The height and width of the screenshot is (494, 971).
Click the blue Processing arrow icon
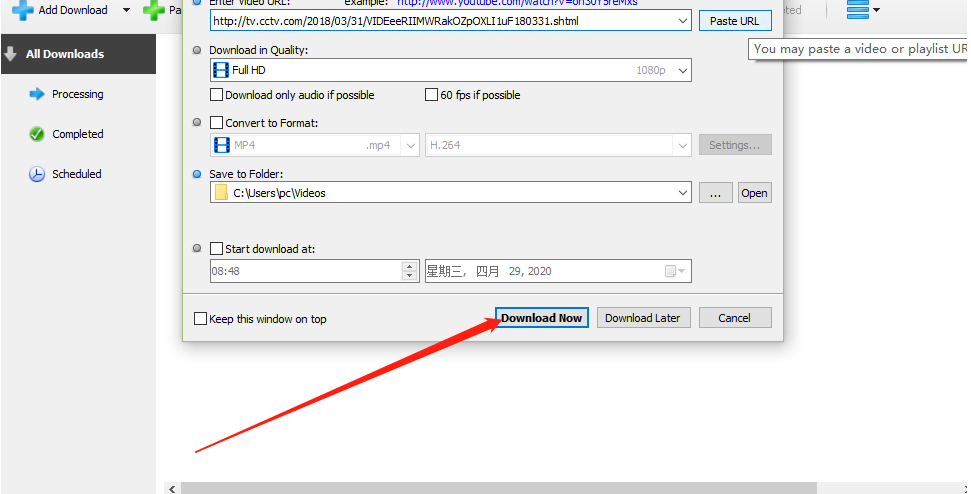(x=37, y=94)
